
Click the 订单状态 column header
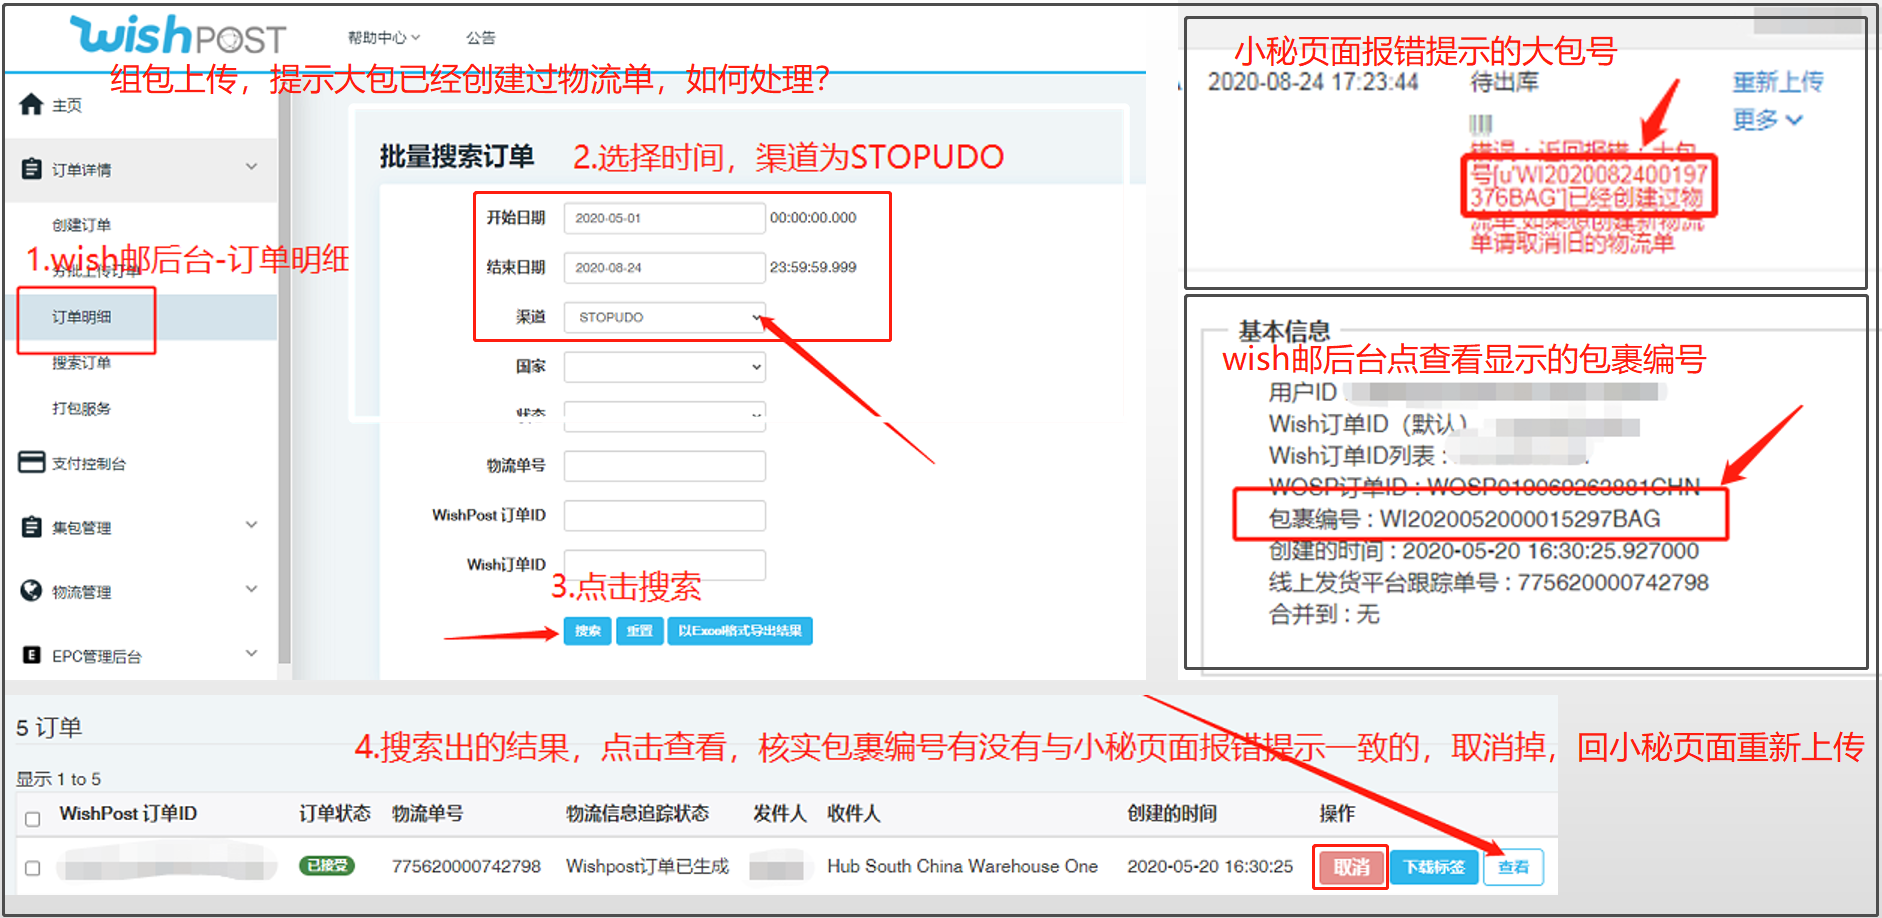(x=335, y=814)
